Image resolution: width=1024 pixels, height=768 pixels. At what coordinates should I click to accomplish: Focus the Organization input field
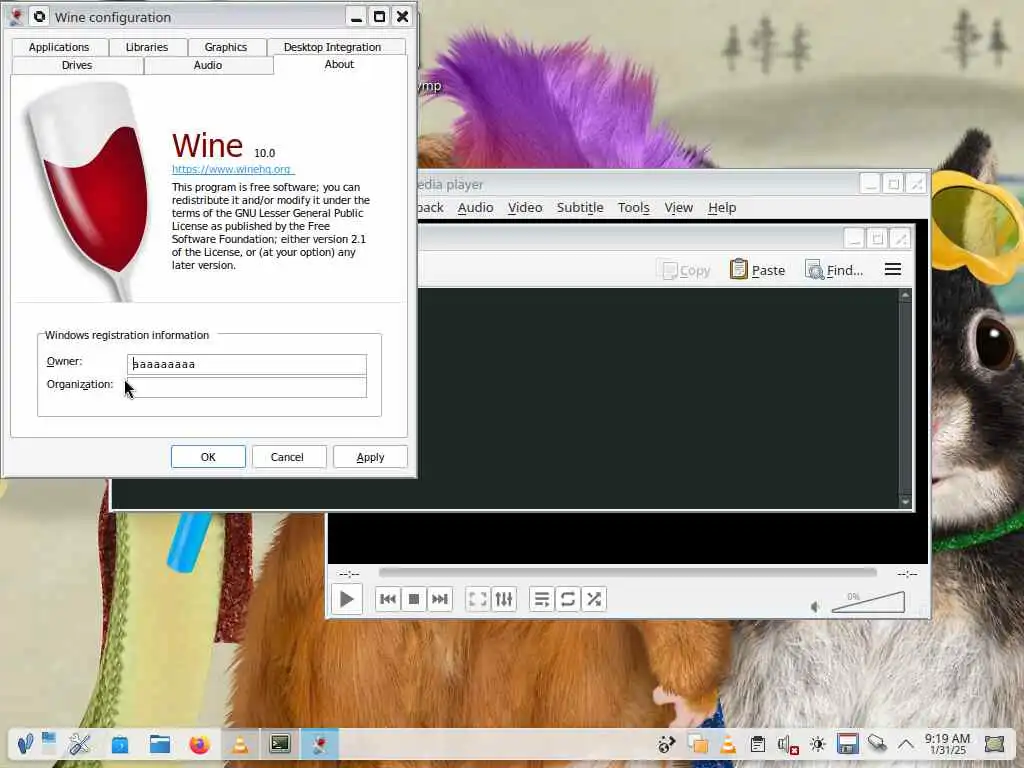coord(247,387)
